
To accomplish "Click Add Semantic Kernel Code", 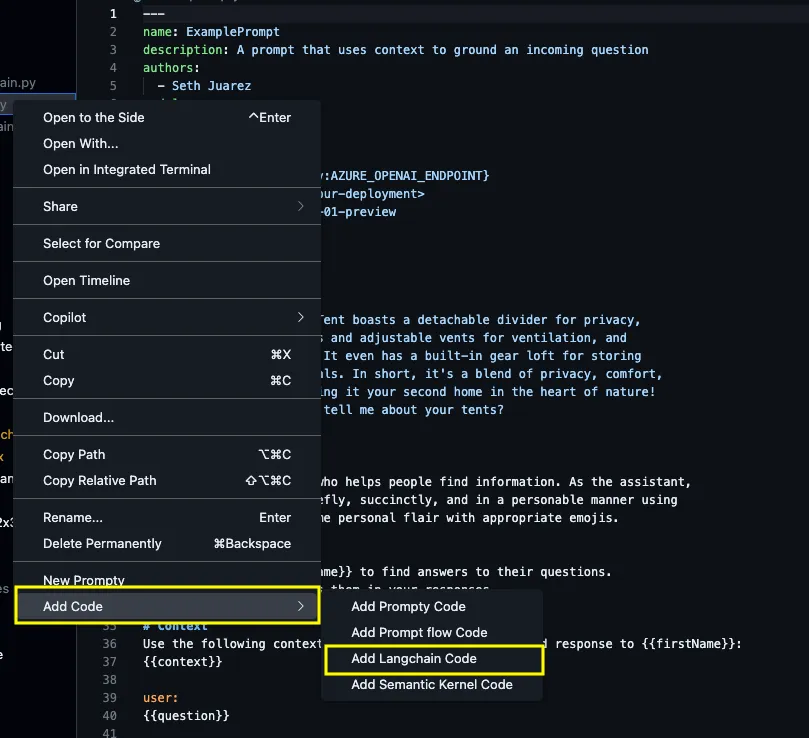I will tap(432, 685).
